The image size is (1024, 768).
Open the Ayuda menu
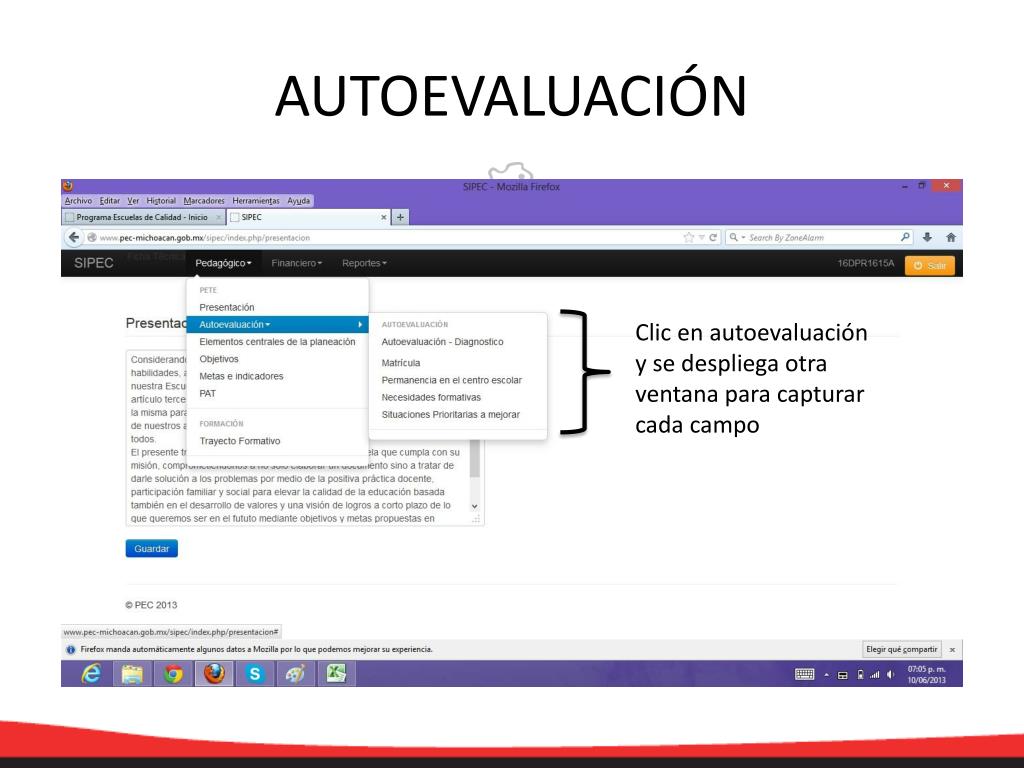(x=298, y=200)
